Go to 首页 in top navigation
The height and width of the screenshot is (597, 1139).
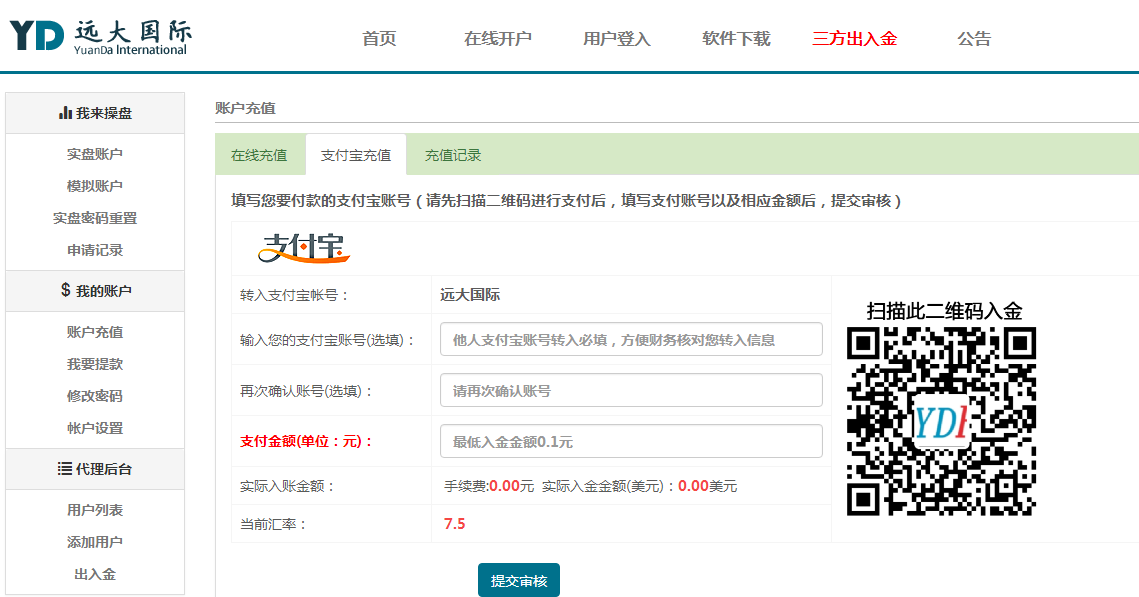(x=379, y=38)
